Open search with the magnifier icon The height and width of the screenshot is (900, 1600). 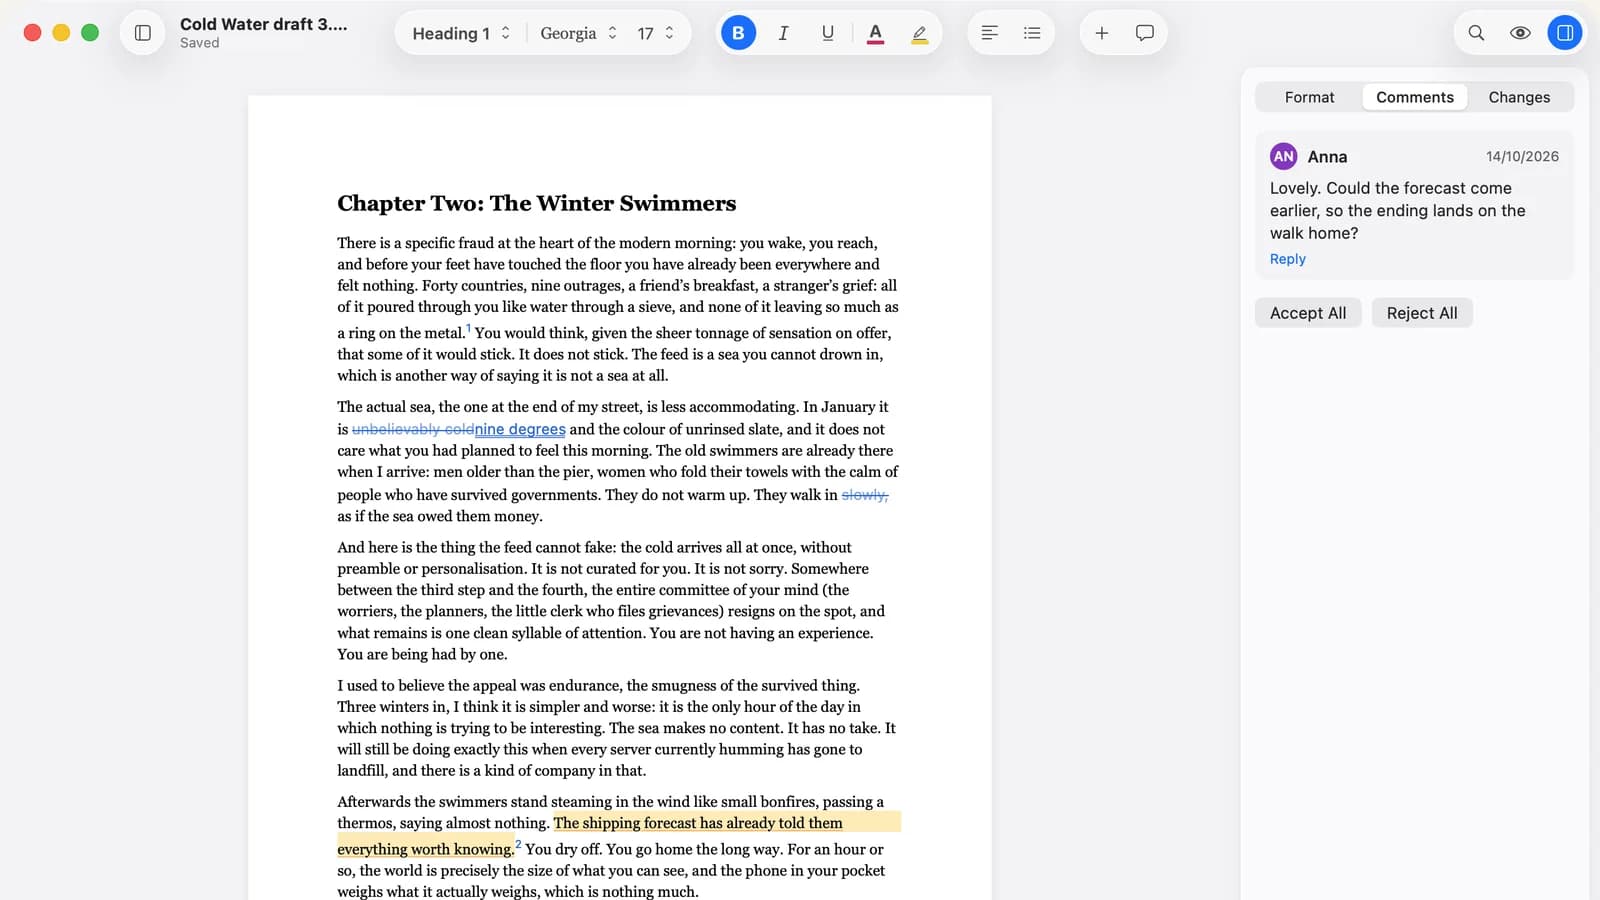[1476, 33]
